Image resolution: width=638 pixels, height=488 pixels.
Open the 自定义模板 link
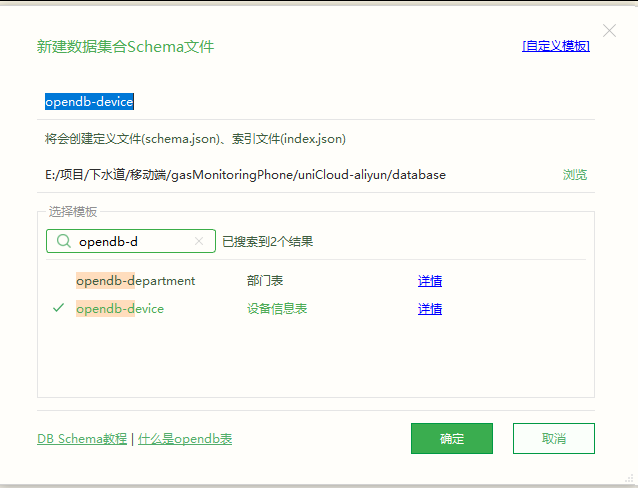556,46
